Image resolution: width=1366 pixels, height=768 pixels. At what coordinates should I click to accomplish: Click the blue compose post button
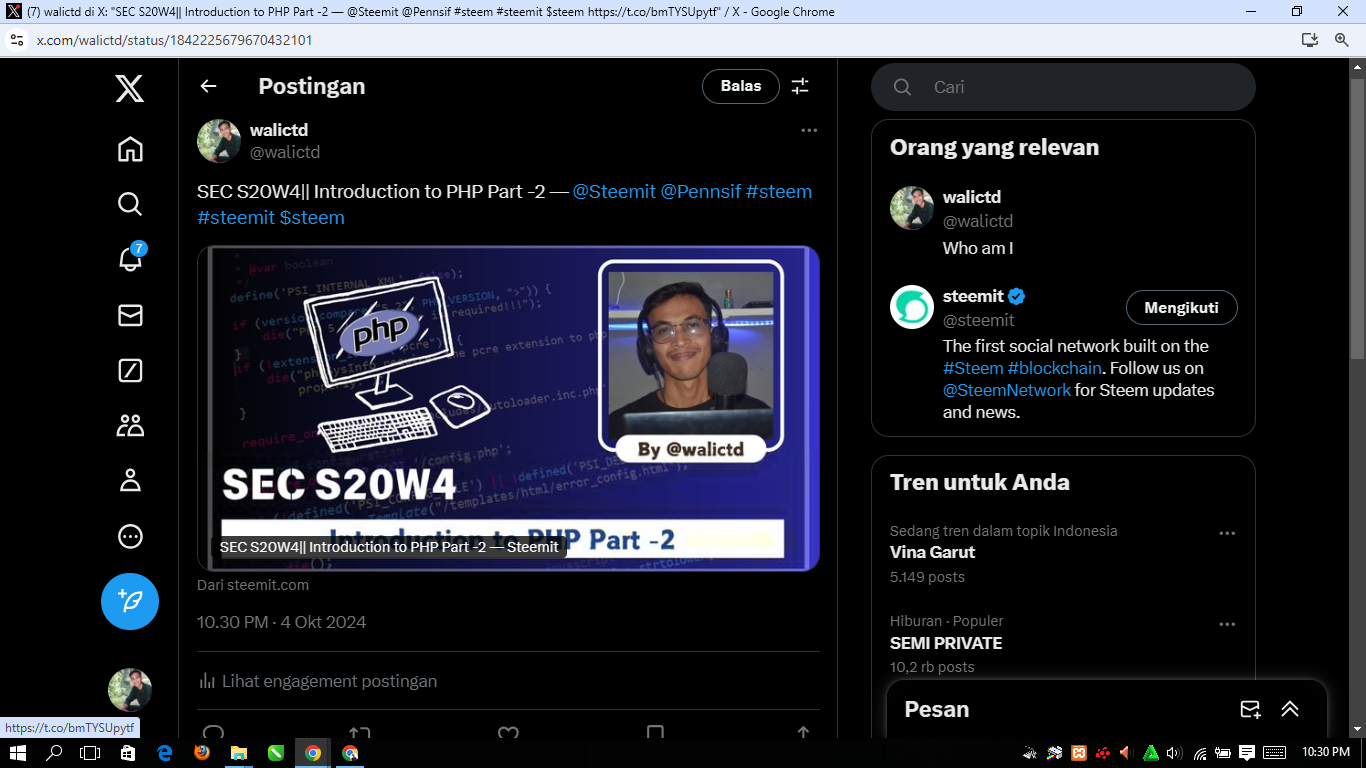(x=130, y=601)
